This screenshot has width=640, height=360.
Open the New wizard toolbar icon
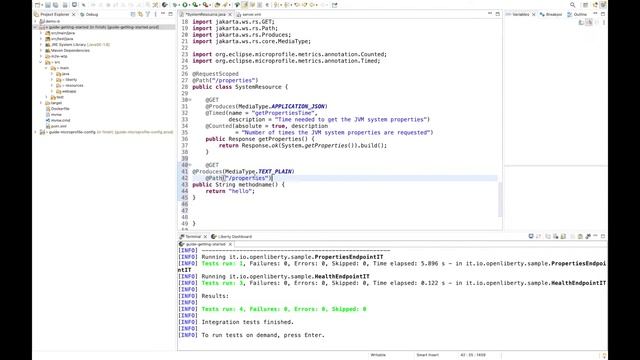[37, 5]
